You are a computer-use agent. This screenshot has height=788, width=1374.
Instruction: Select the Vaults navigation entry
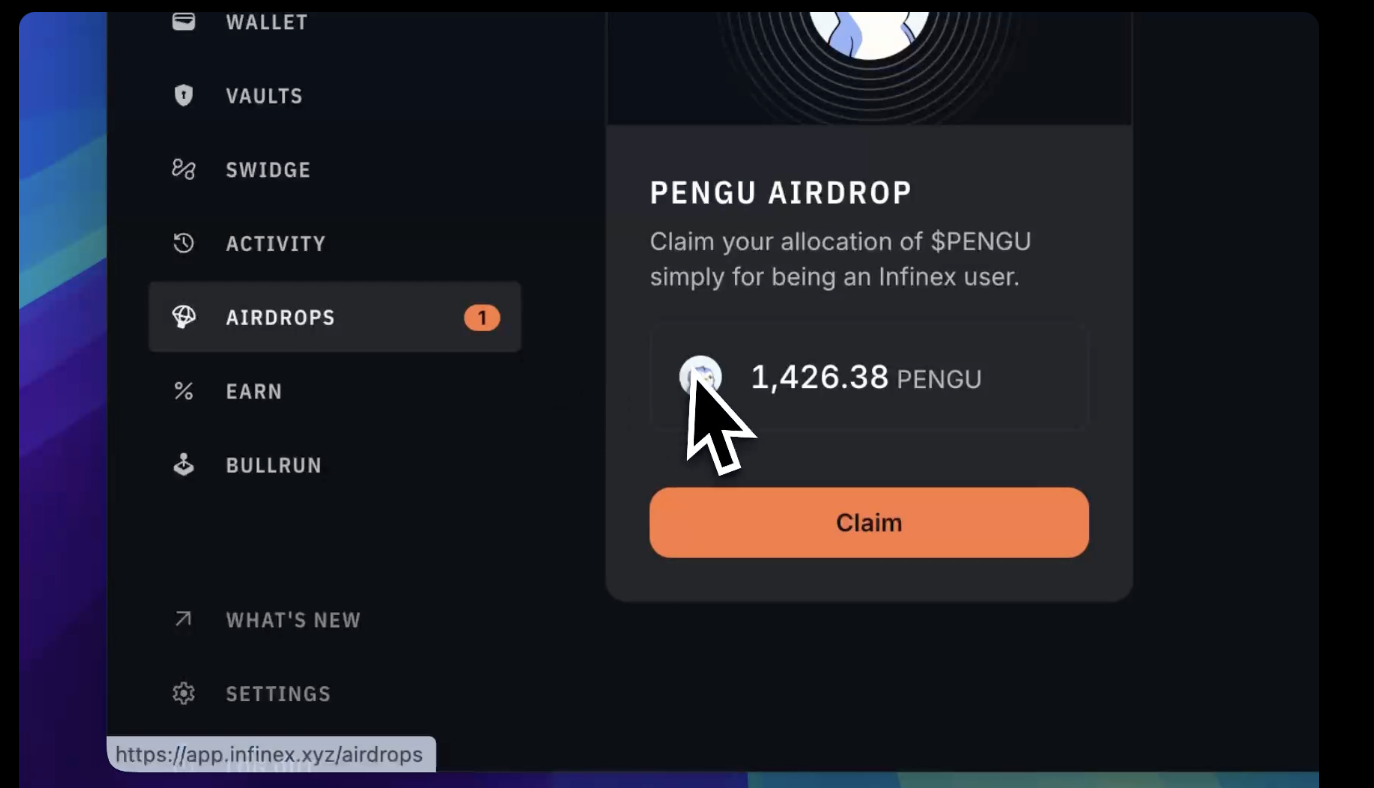pos(263,95)
